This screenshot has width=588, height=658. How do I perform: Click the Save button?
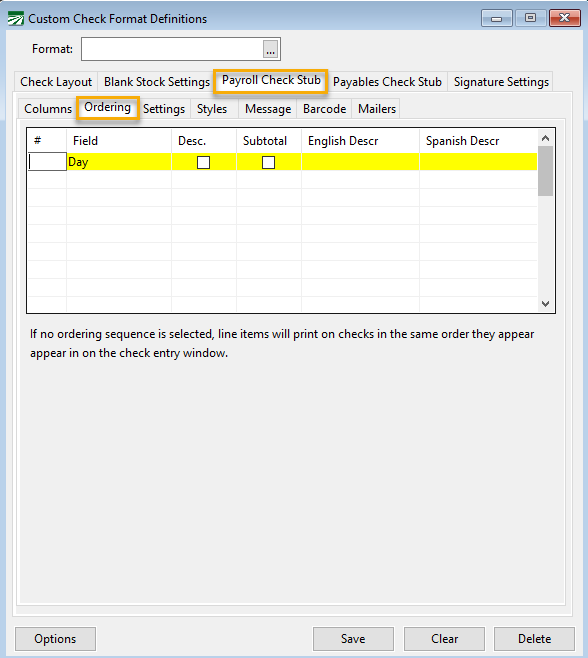(353, 639)
